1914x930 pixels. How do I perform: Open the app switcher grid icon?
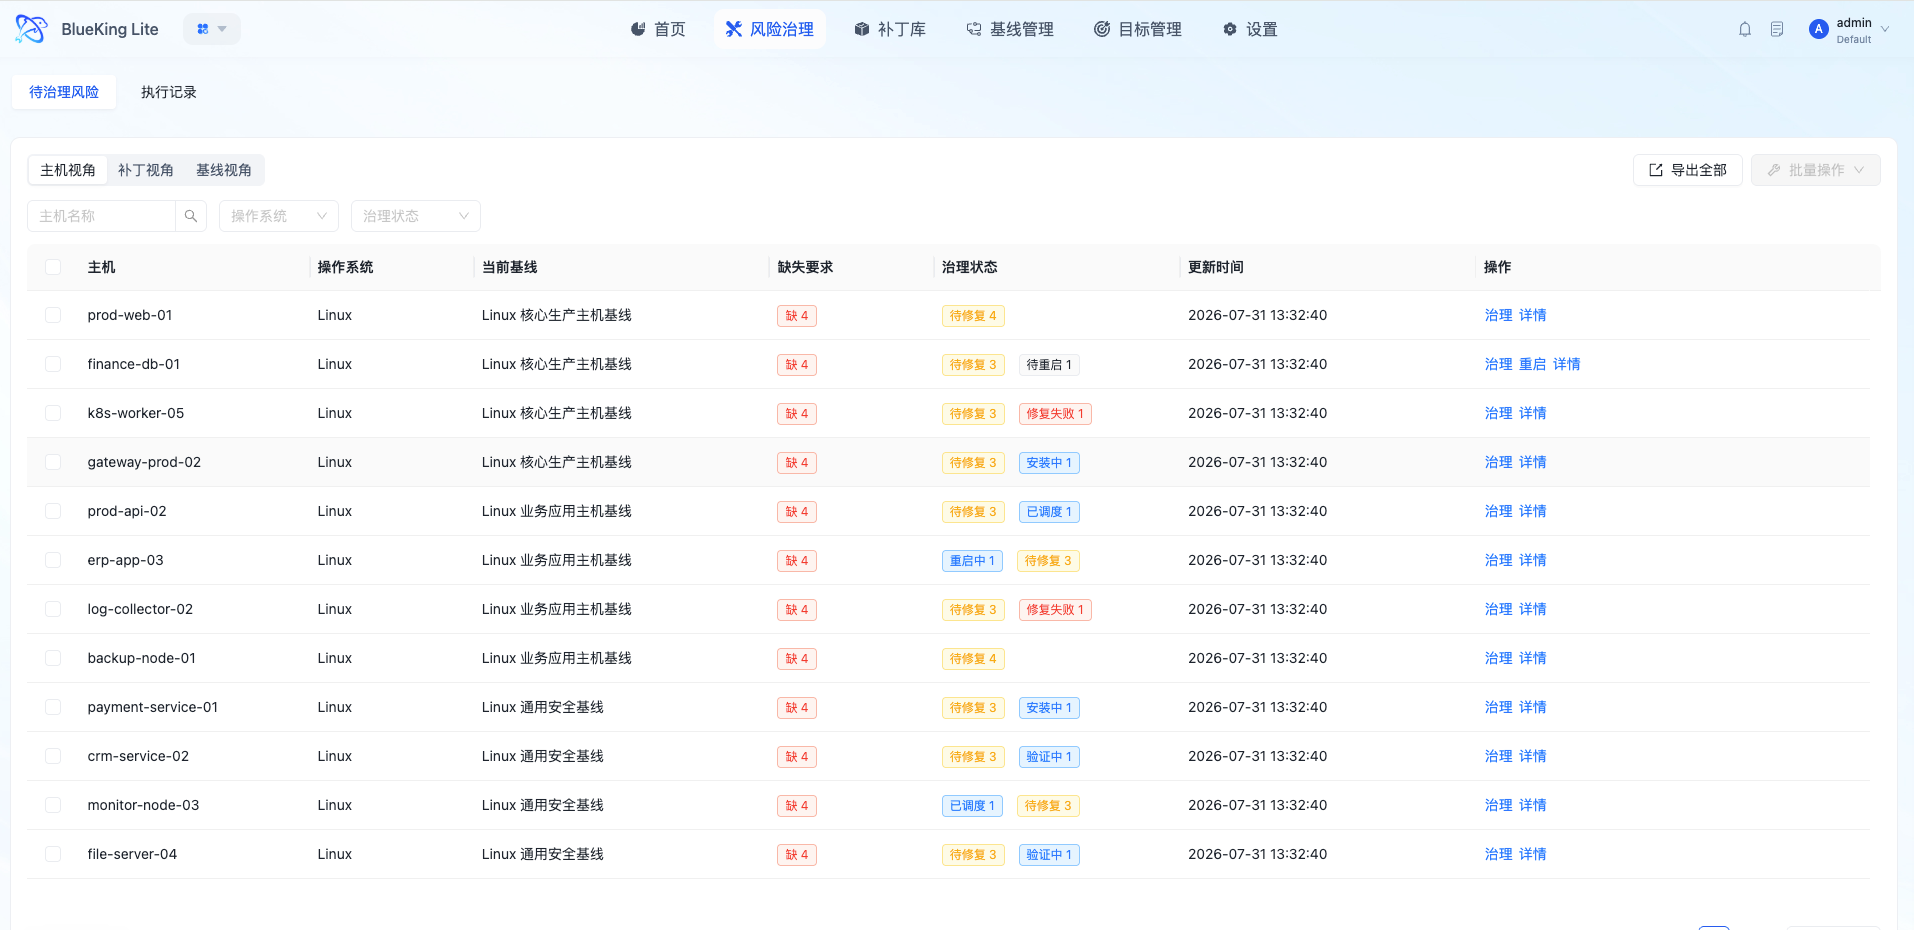click(x=203, y=29)
